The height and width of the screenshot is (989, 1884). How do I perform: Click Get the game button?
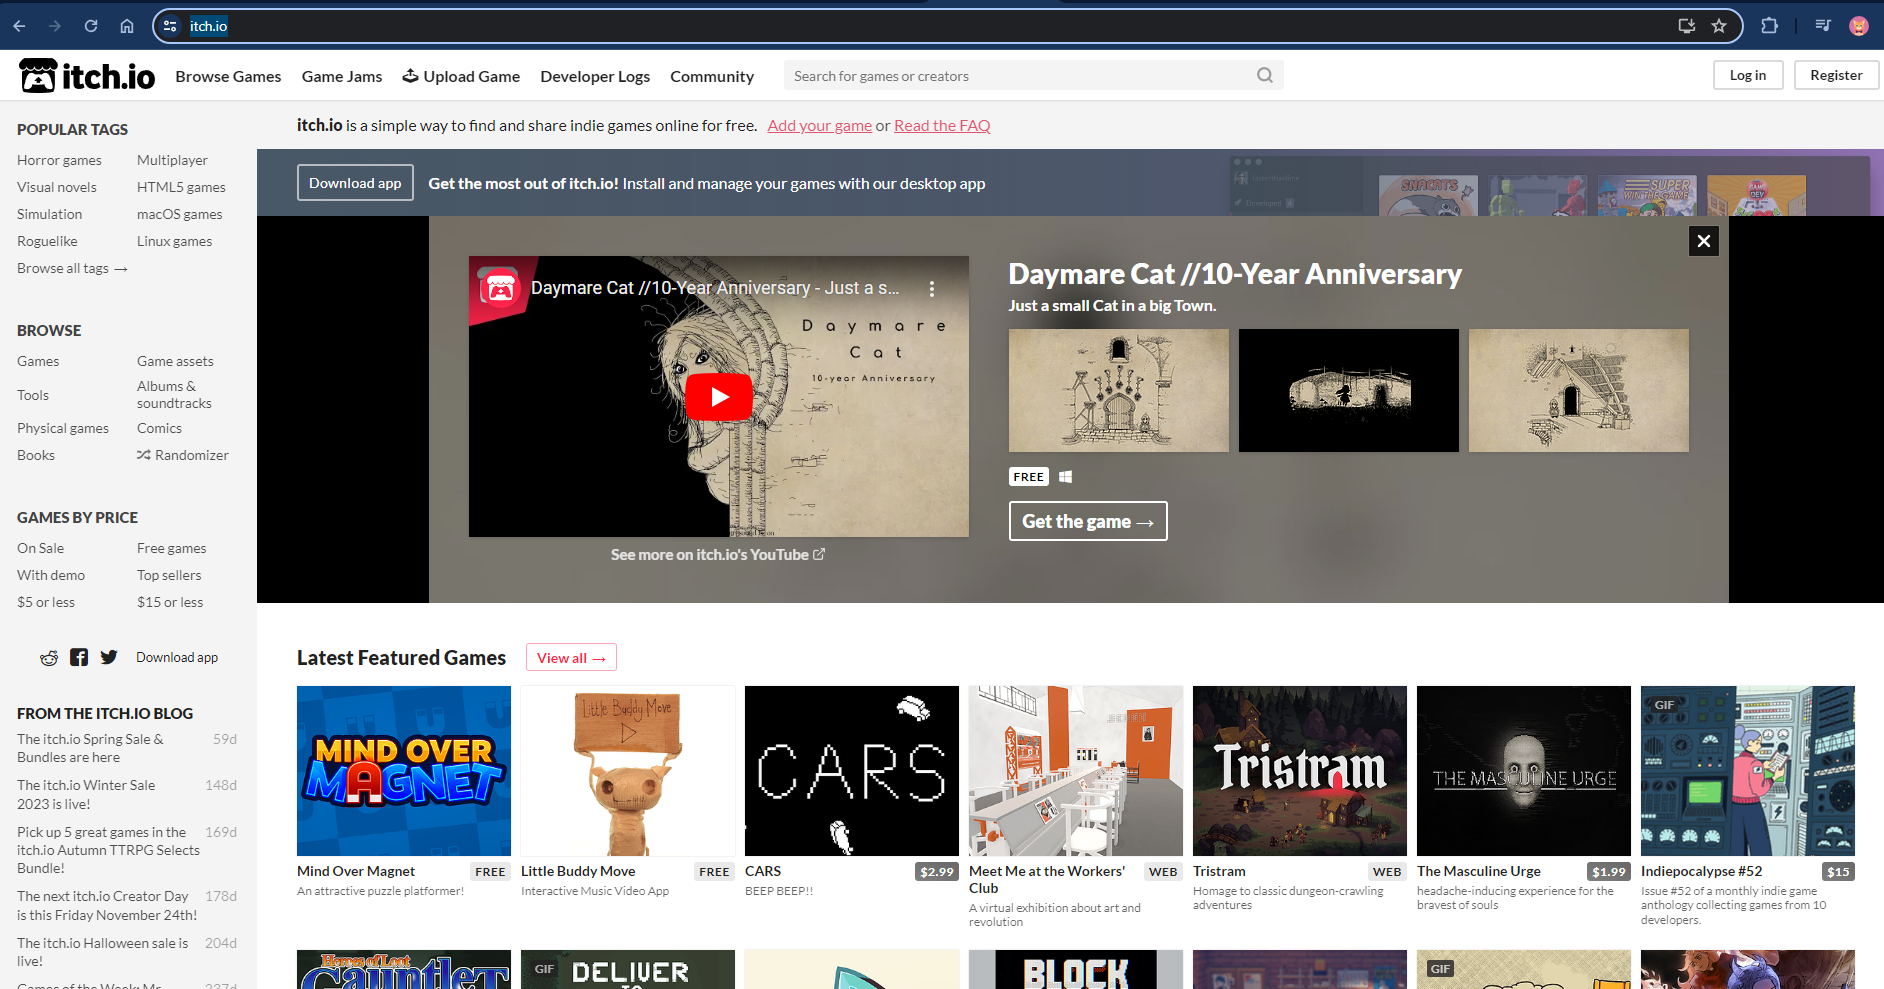point(1088,521)
